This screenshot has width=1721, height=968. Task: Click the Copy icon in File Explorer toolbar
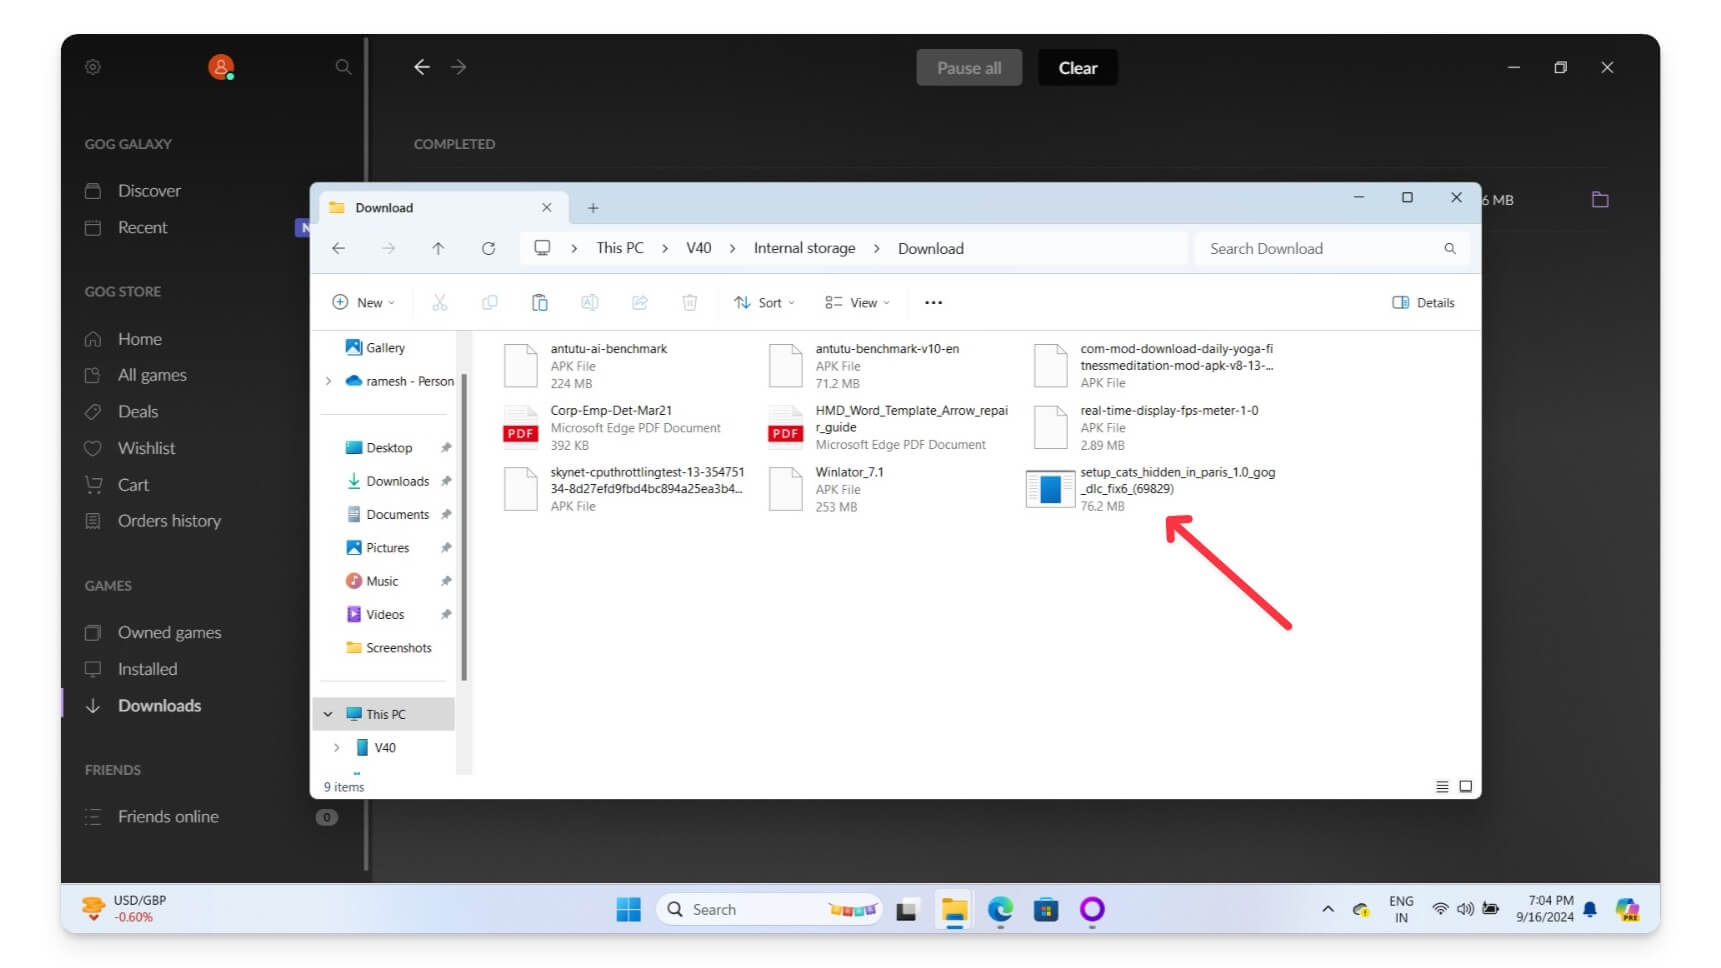point(489,302)
